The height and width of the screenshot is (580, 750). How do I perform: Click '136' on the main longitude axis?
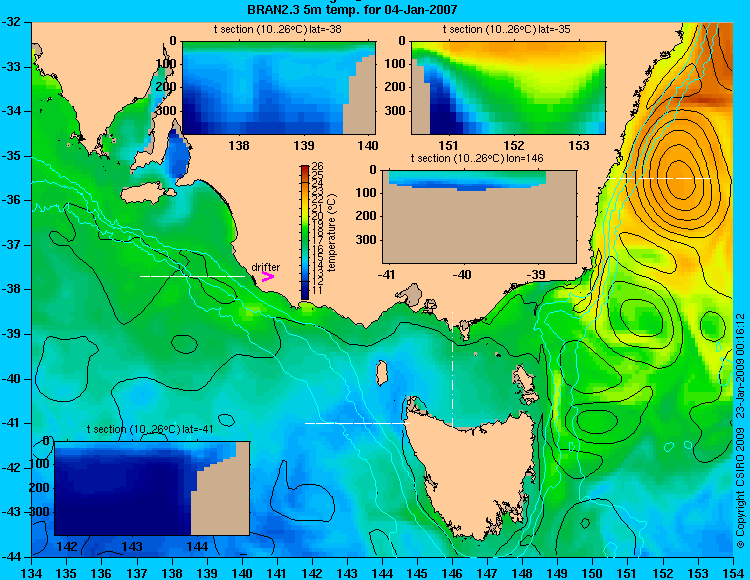point(101,573)
